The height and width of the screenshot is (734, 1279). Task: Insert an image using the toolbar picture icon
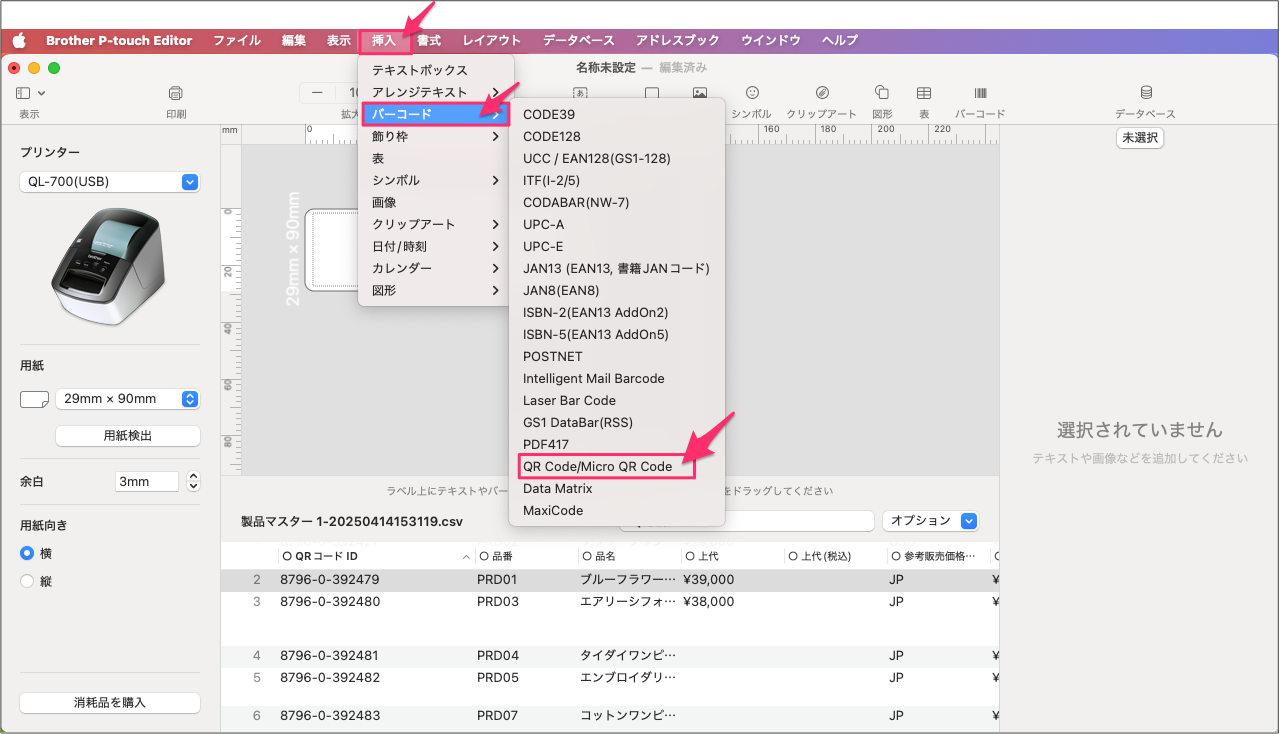click(x=700, y=93)
